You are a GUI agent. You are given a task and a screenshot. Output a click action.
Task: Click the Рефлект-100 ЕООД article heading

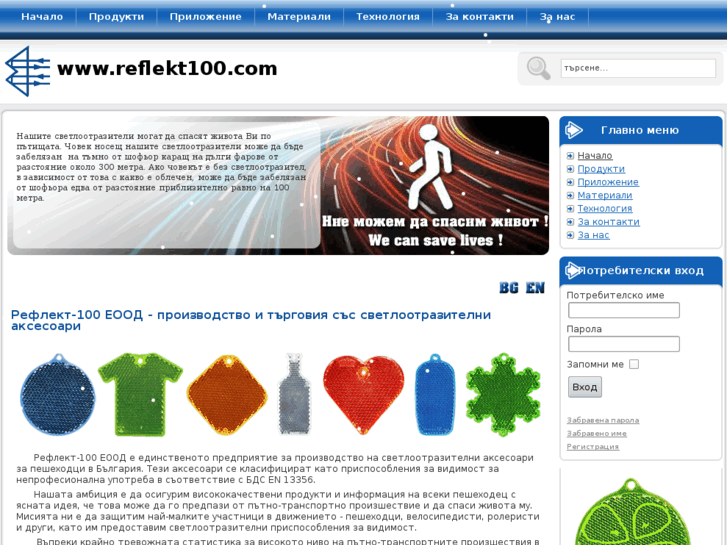point(250,321)
